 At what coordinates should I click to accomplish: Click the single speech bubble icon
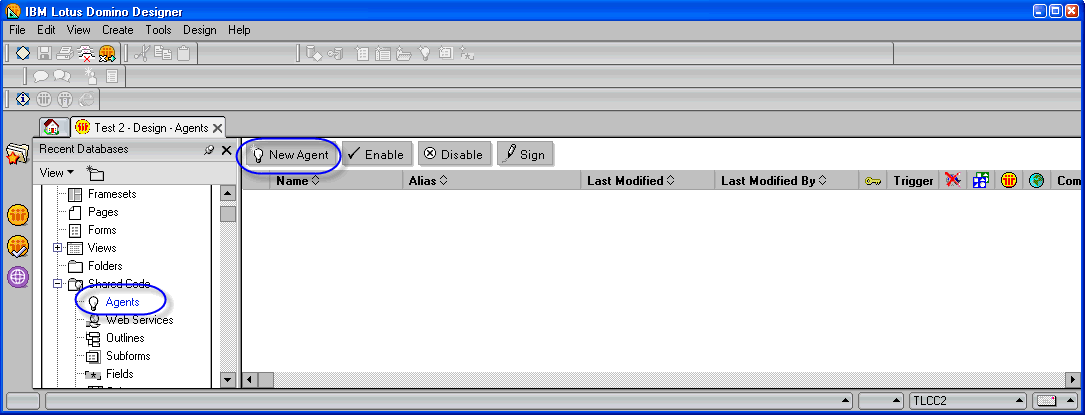point(41,76)
